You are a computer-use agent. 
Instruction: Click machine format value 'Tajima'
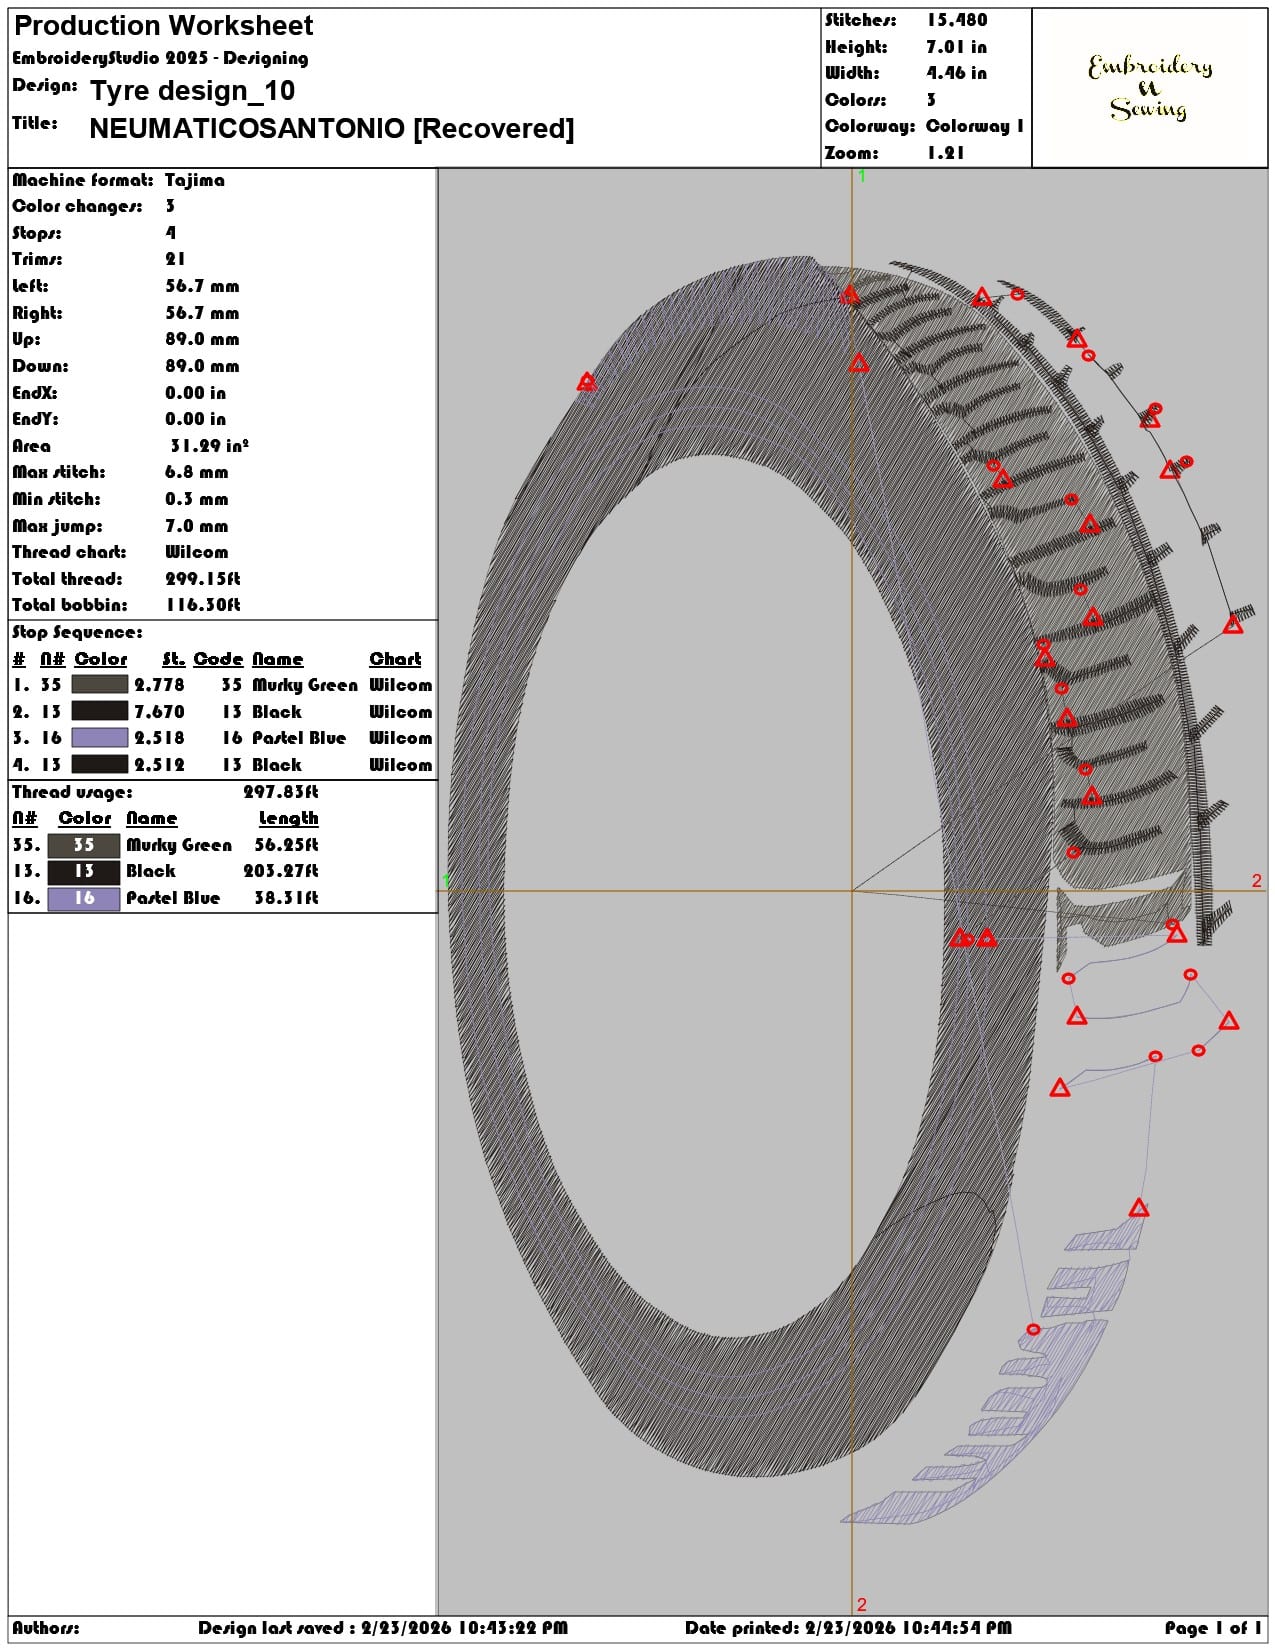(x=195, y=180)
